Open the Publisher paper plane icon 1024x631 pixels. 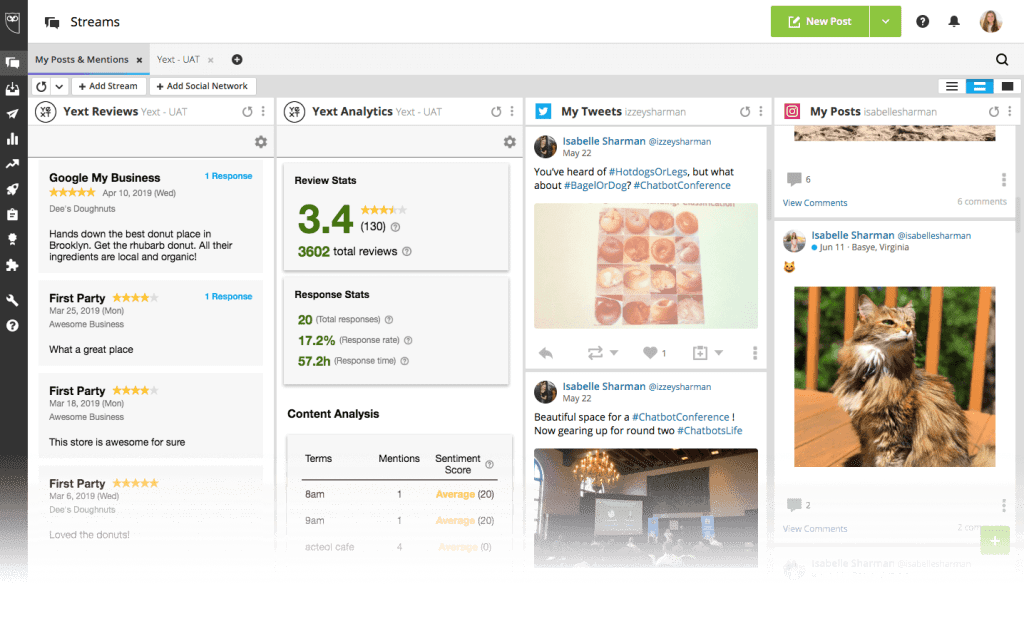pos(13,114)
